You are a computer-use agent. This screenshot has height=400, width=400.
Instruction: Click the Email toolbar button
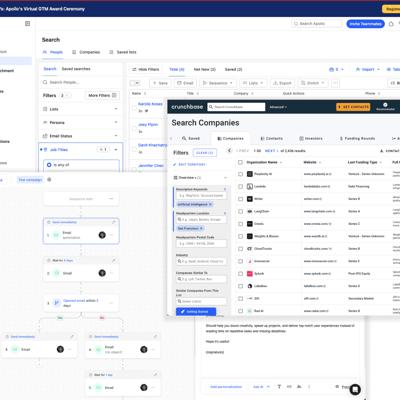coord(185,83)
